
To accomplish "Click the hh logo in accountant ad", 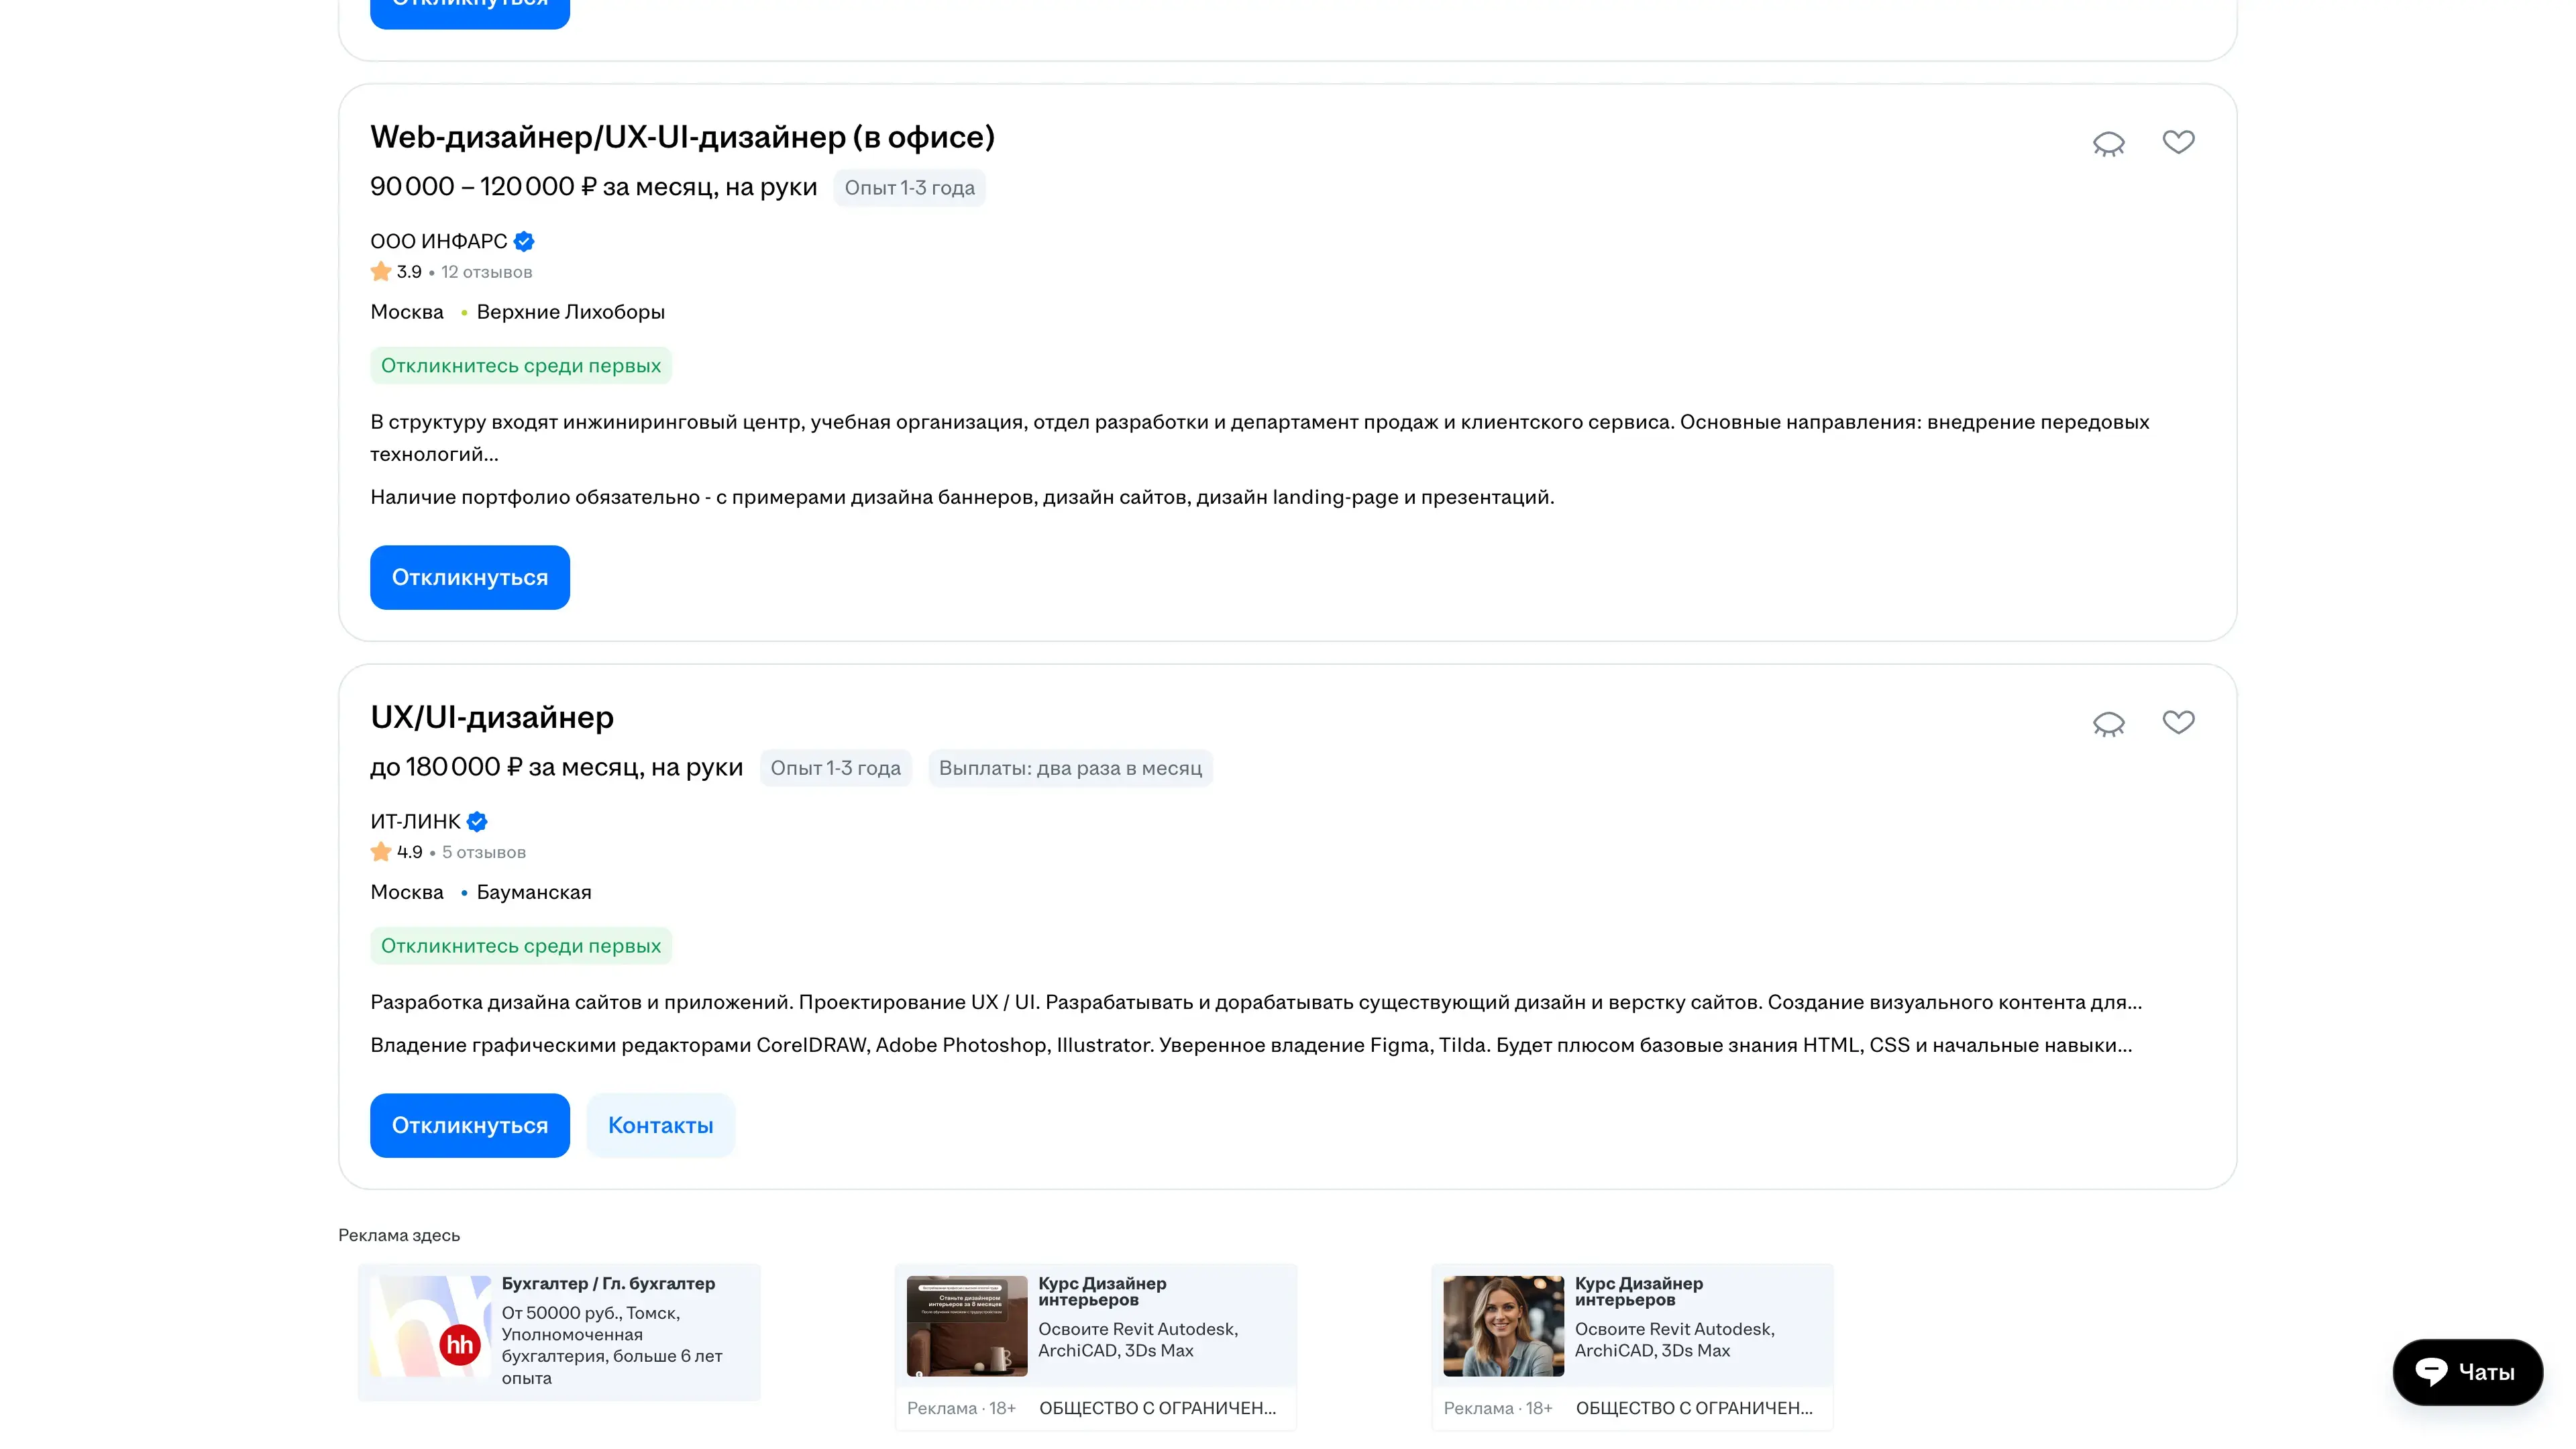I will tap(459, 1344).
